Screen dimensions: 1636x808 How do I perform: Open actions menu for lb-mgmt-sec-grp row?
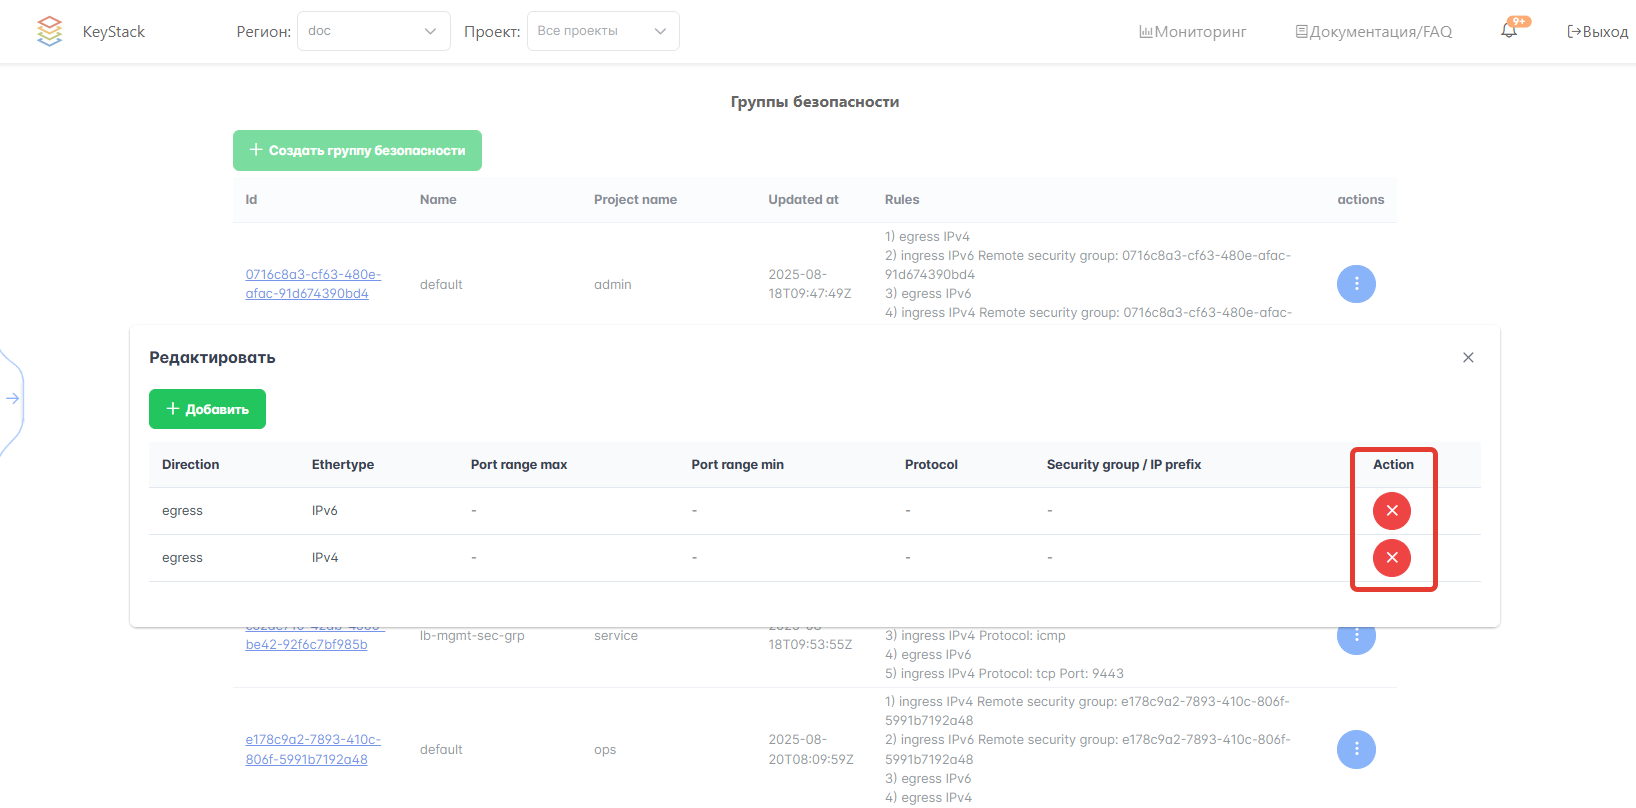[x=1356, y=637]
